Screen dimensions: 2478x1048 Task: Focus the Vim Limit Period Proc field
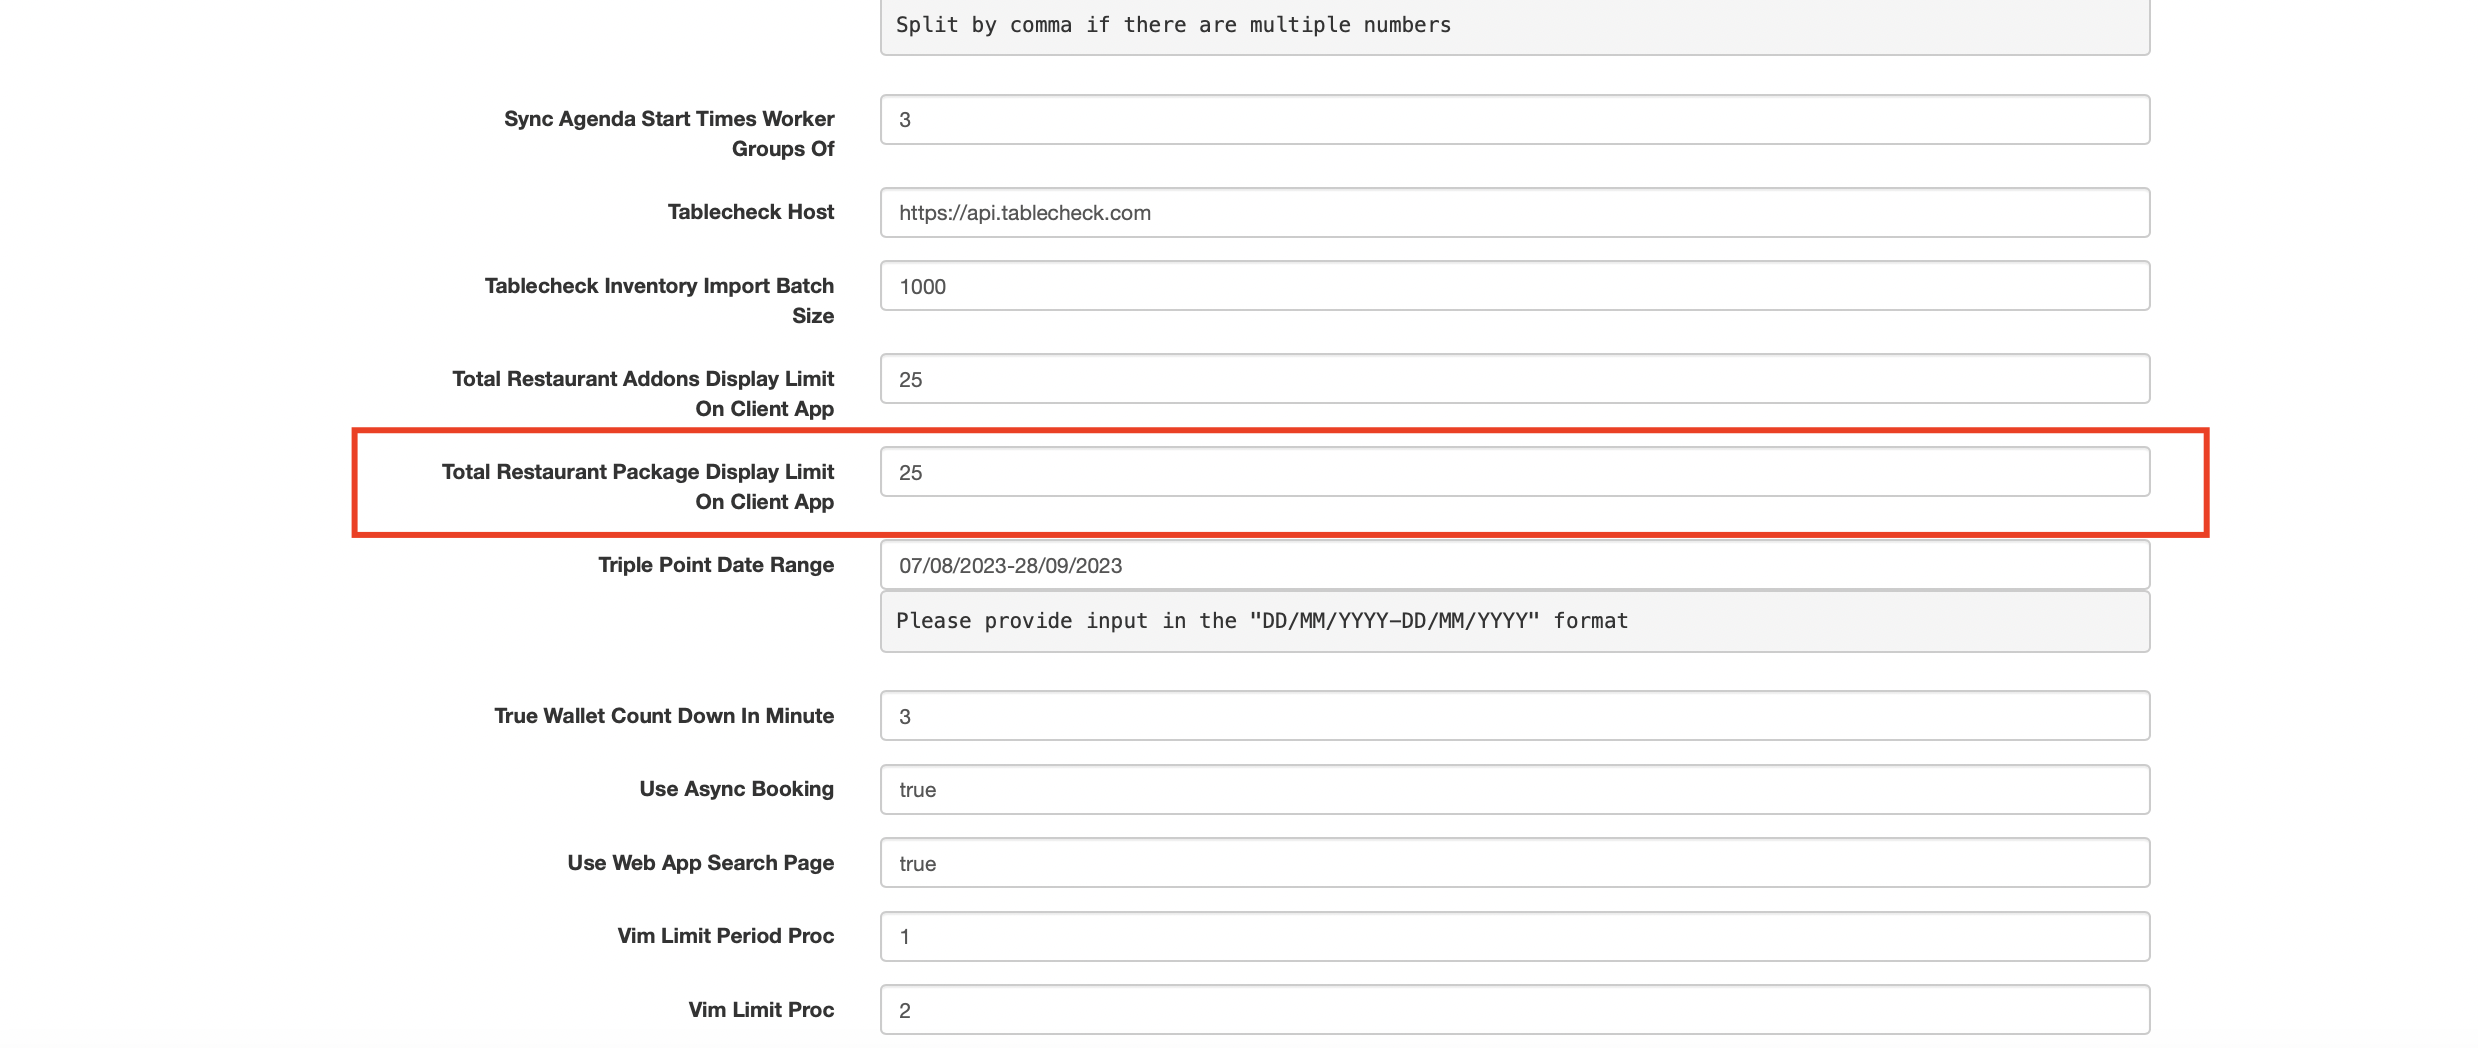tap(1514, 937)
